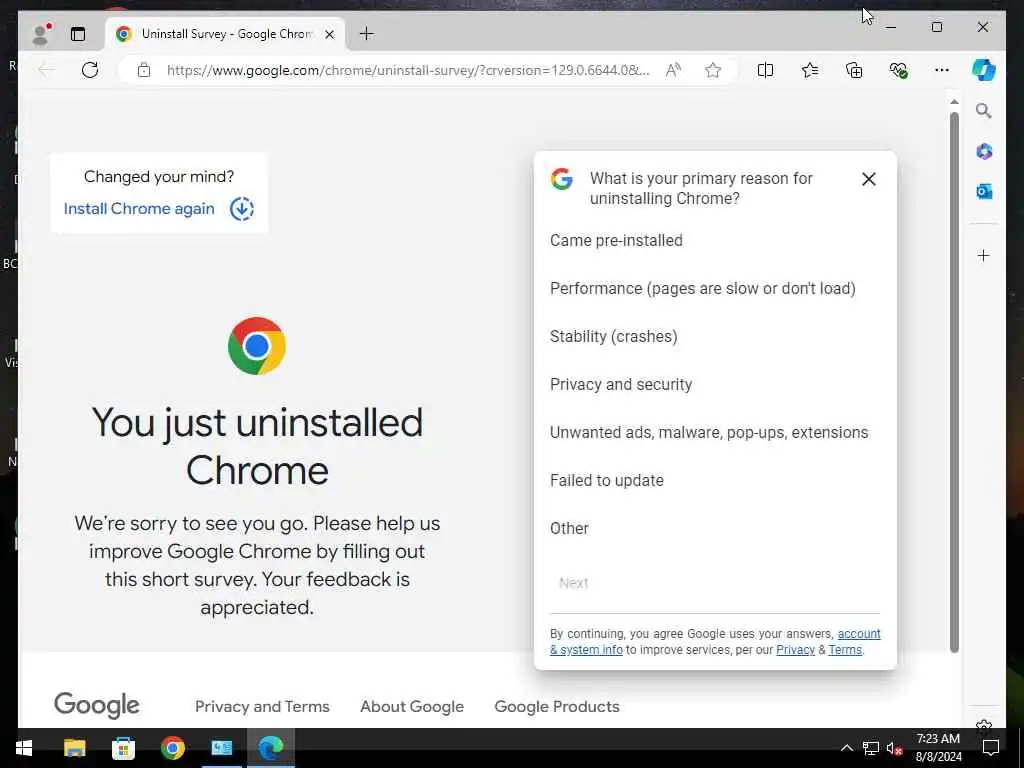Screen dimensions: 1024x768
Task: Open the Edge profile icon
Action: (42, 34)
